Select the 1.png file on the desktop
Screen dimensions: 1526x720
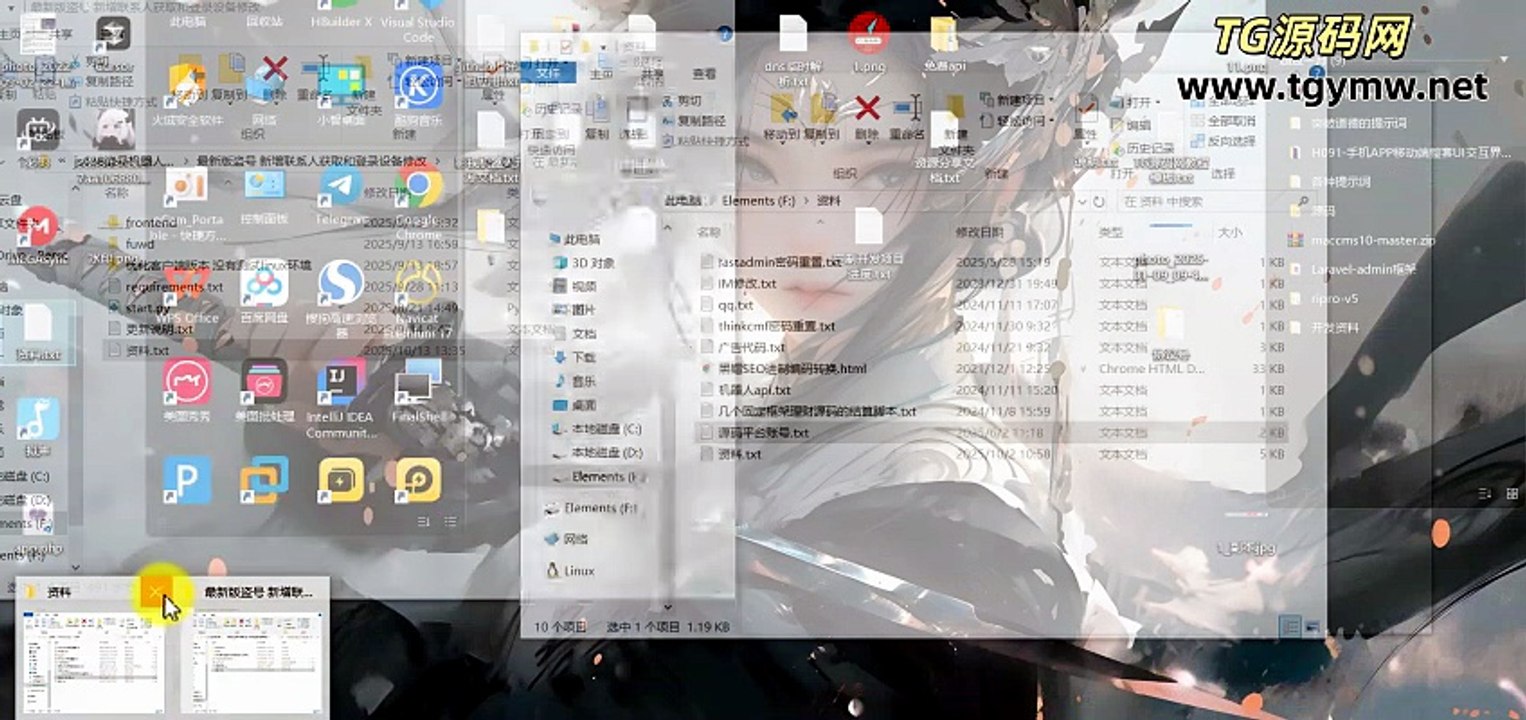[x=869, y=45]
